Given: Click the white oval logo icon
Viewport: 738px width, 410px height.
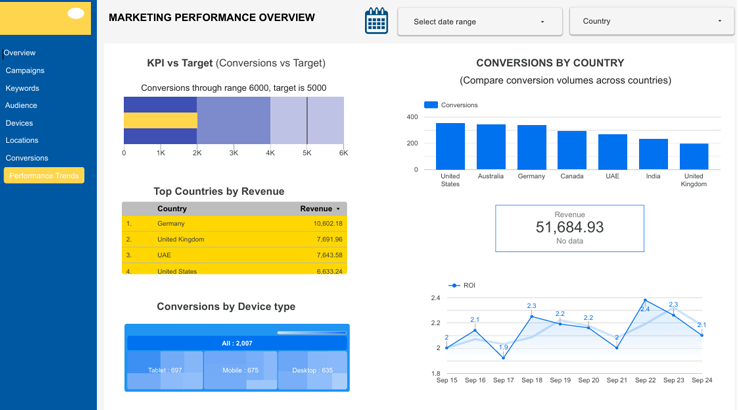Looking at the screenshot, I should pos(76,14).
